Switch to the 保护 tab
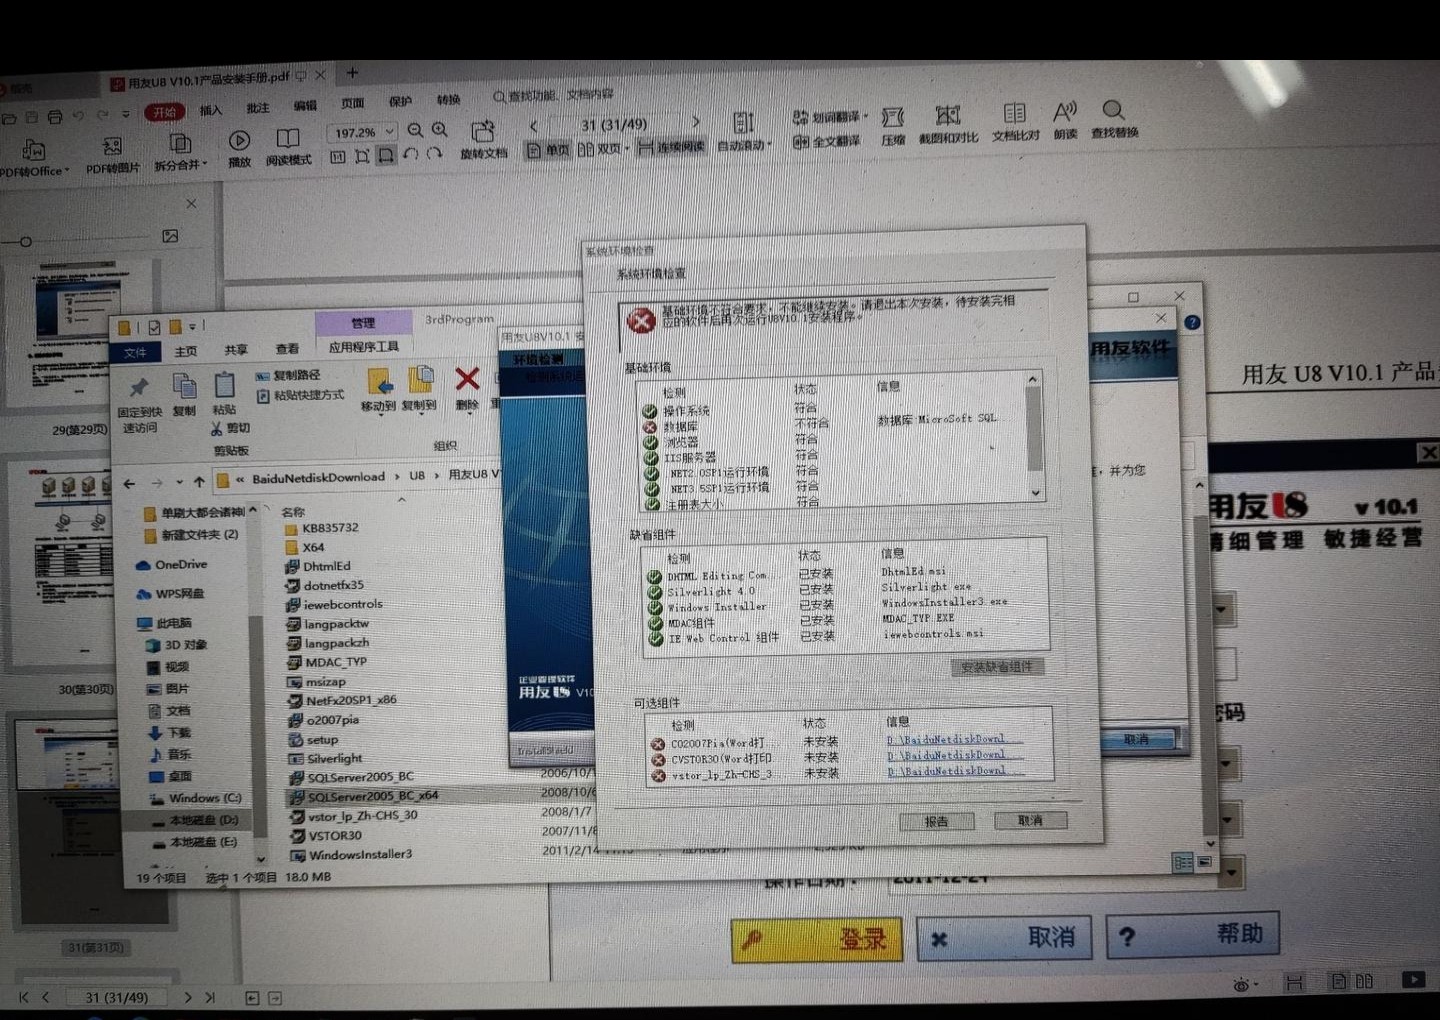The width and height of the screenshot is (1440, 1020). click(x=400, y=102)
